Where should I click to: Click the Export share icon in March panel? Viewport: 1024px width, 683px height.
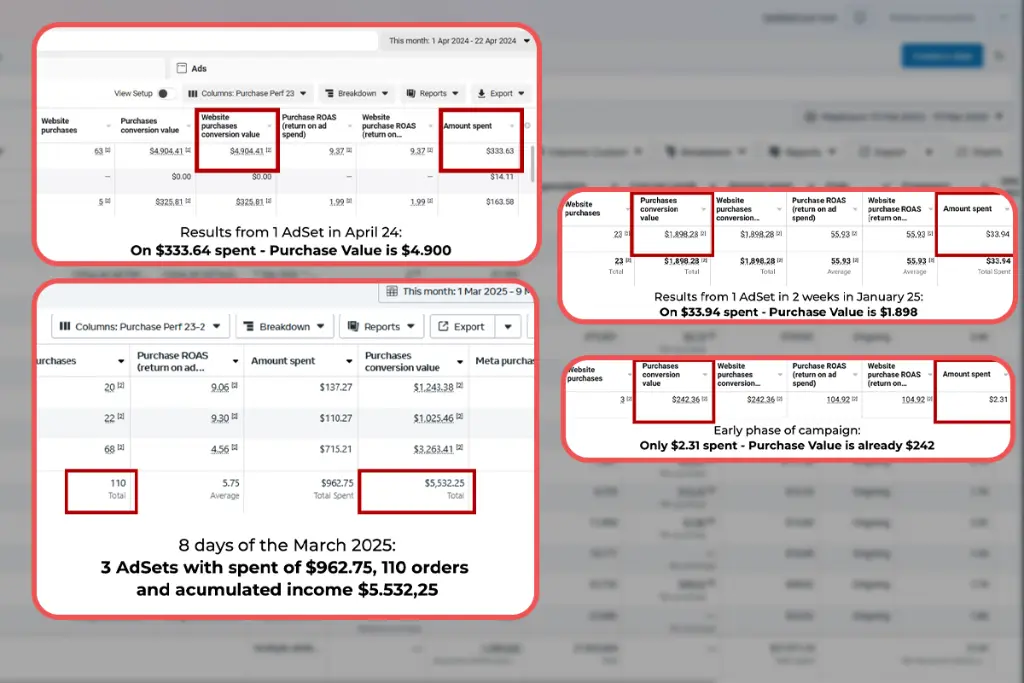(x=441, y=327)
